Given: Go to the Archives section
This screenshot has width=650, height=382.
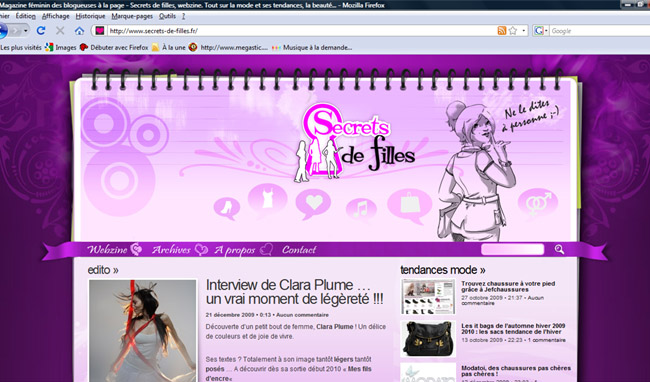Looking at the screenshot, I should coord(171,249).
